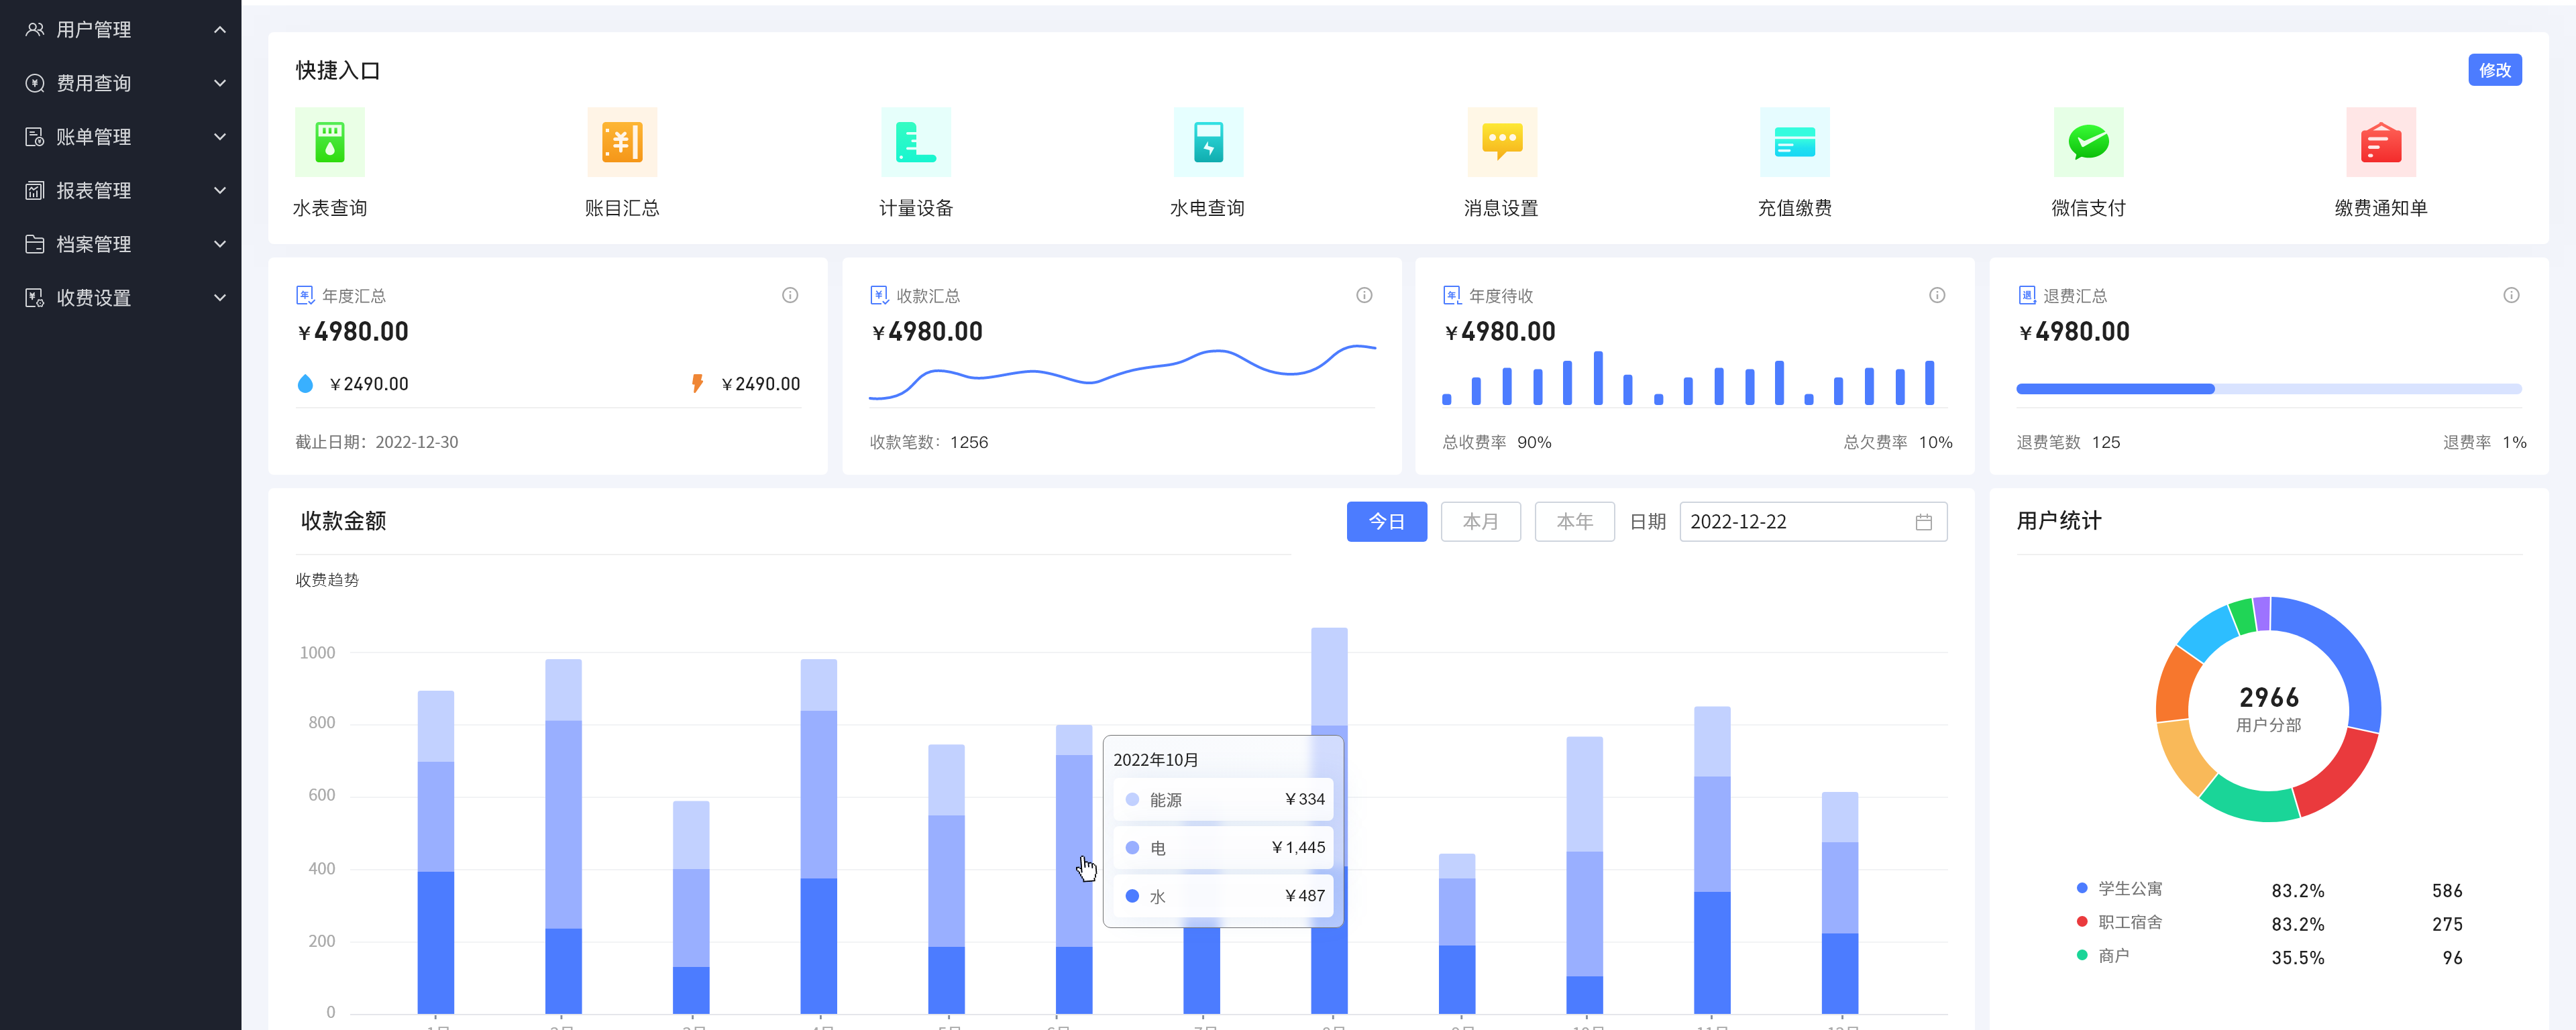Click the info icon on 退费汇总 card
Viewport: 2576px width, 1030px height.
coord(2511,295)
